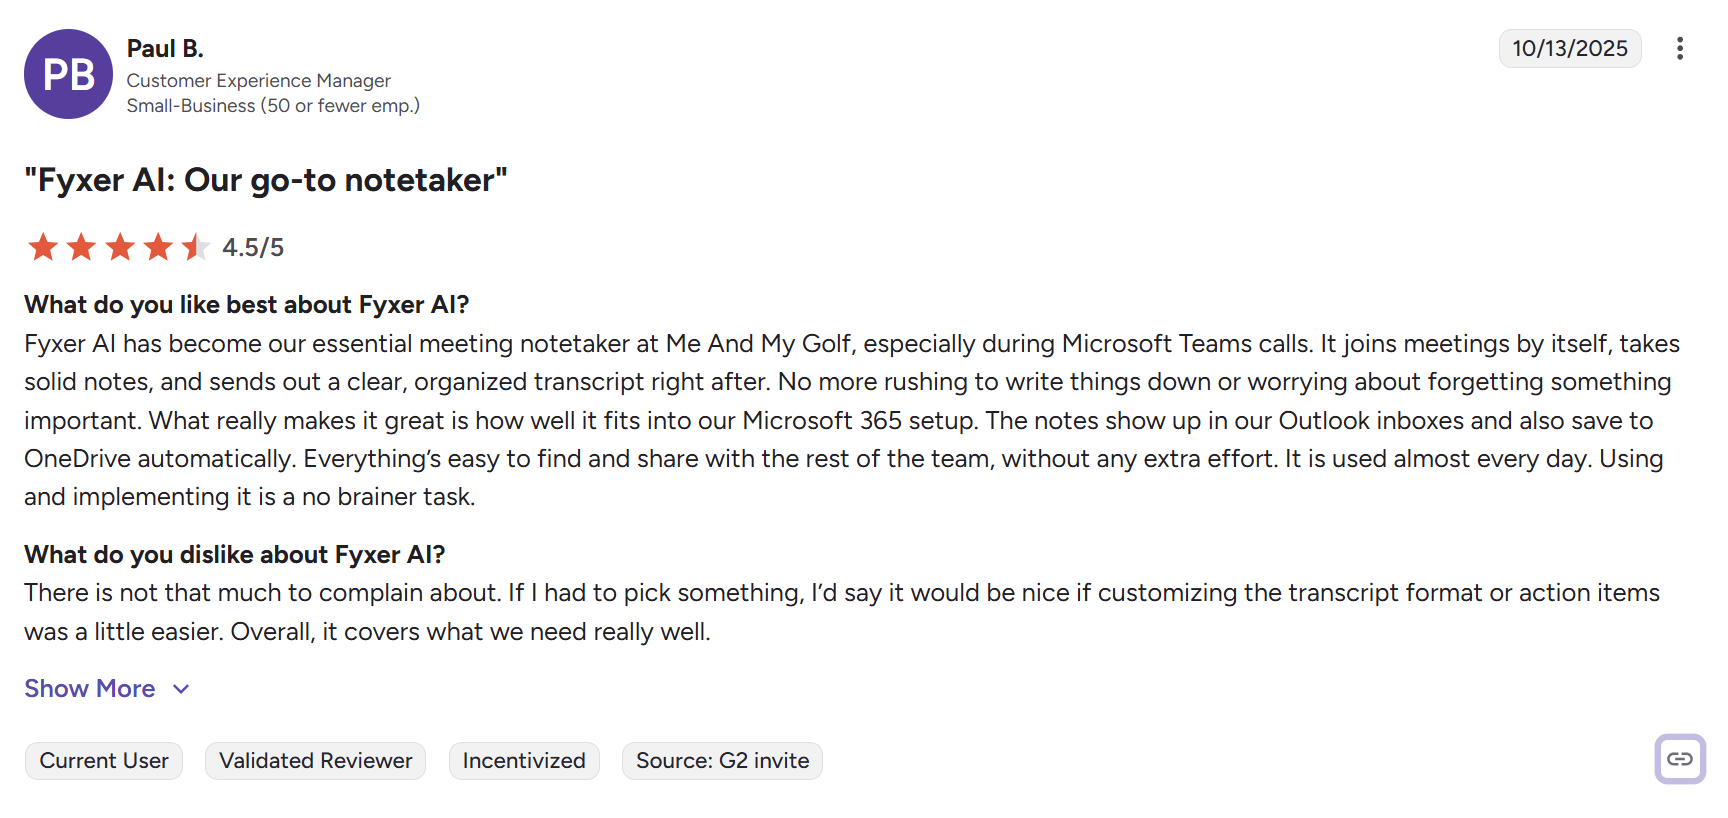
Task: Open the review titled Fyxer AI: Our go-to notetaker
Action: pyautogui.click(x=266, y=180)
